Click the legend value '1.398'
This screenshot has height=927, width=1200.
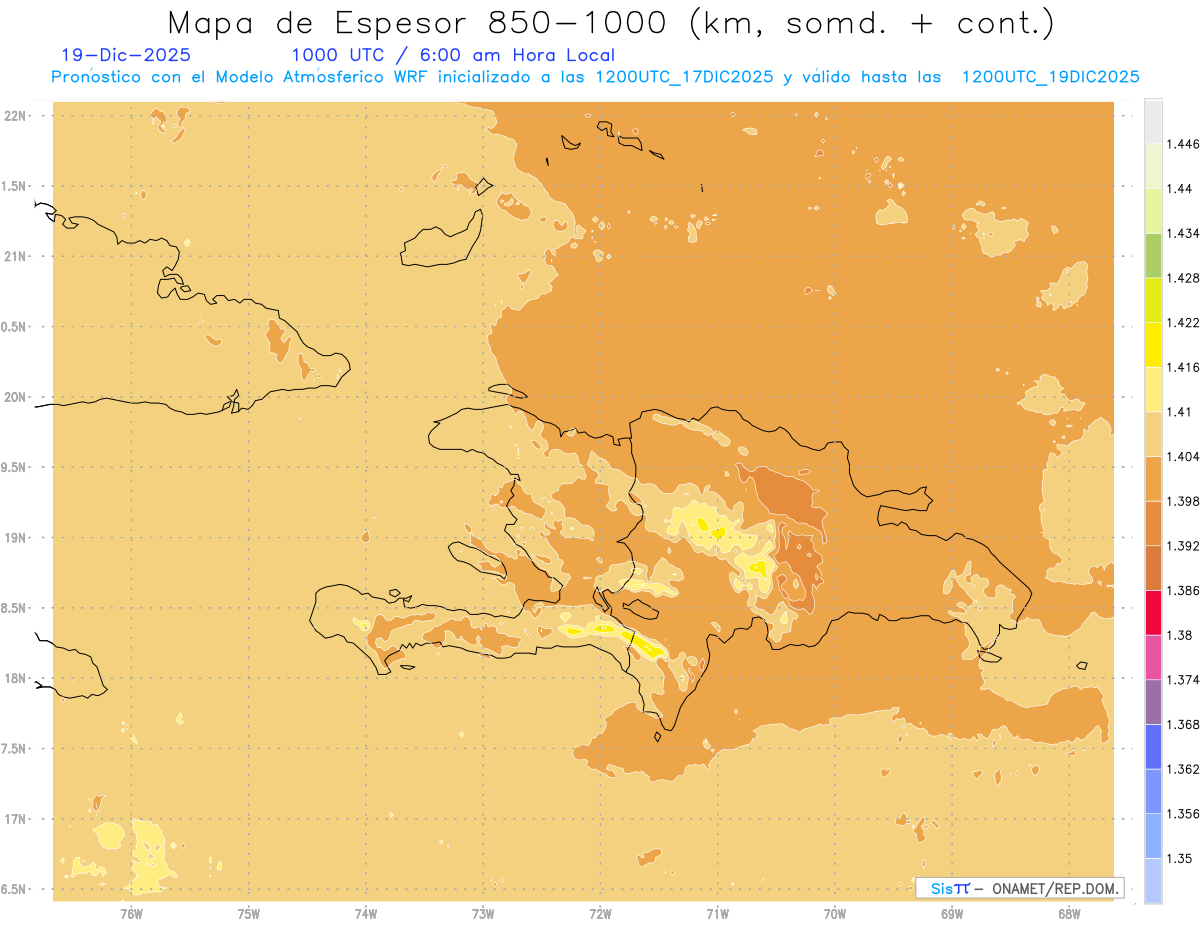tap(1185, 502)
